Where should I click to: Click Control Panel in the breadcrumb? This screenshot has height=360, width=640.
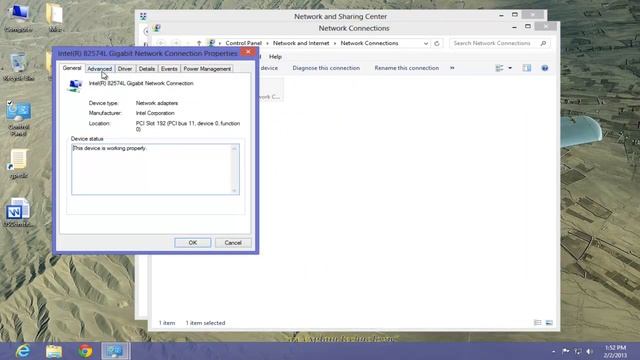244,43
